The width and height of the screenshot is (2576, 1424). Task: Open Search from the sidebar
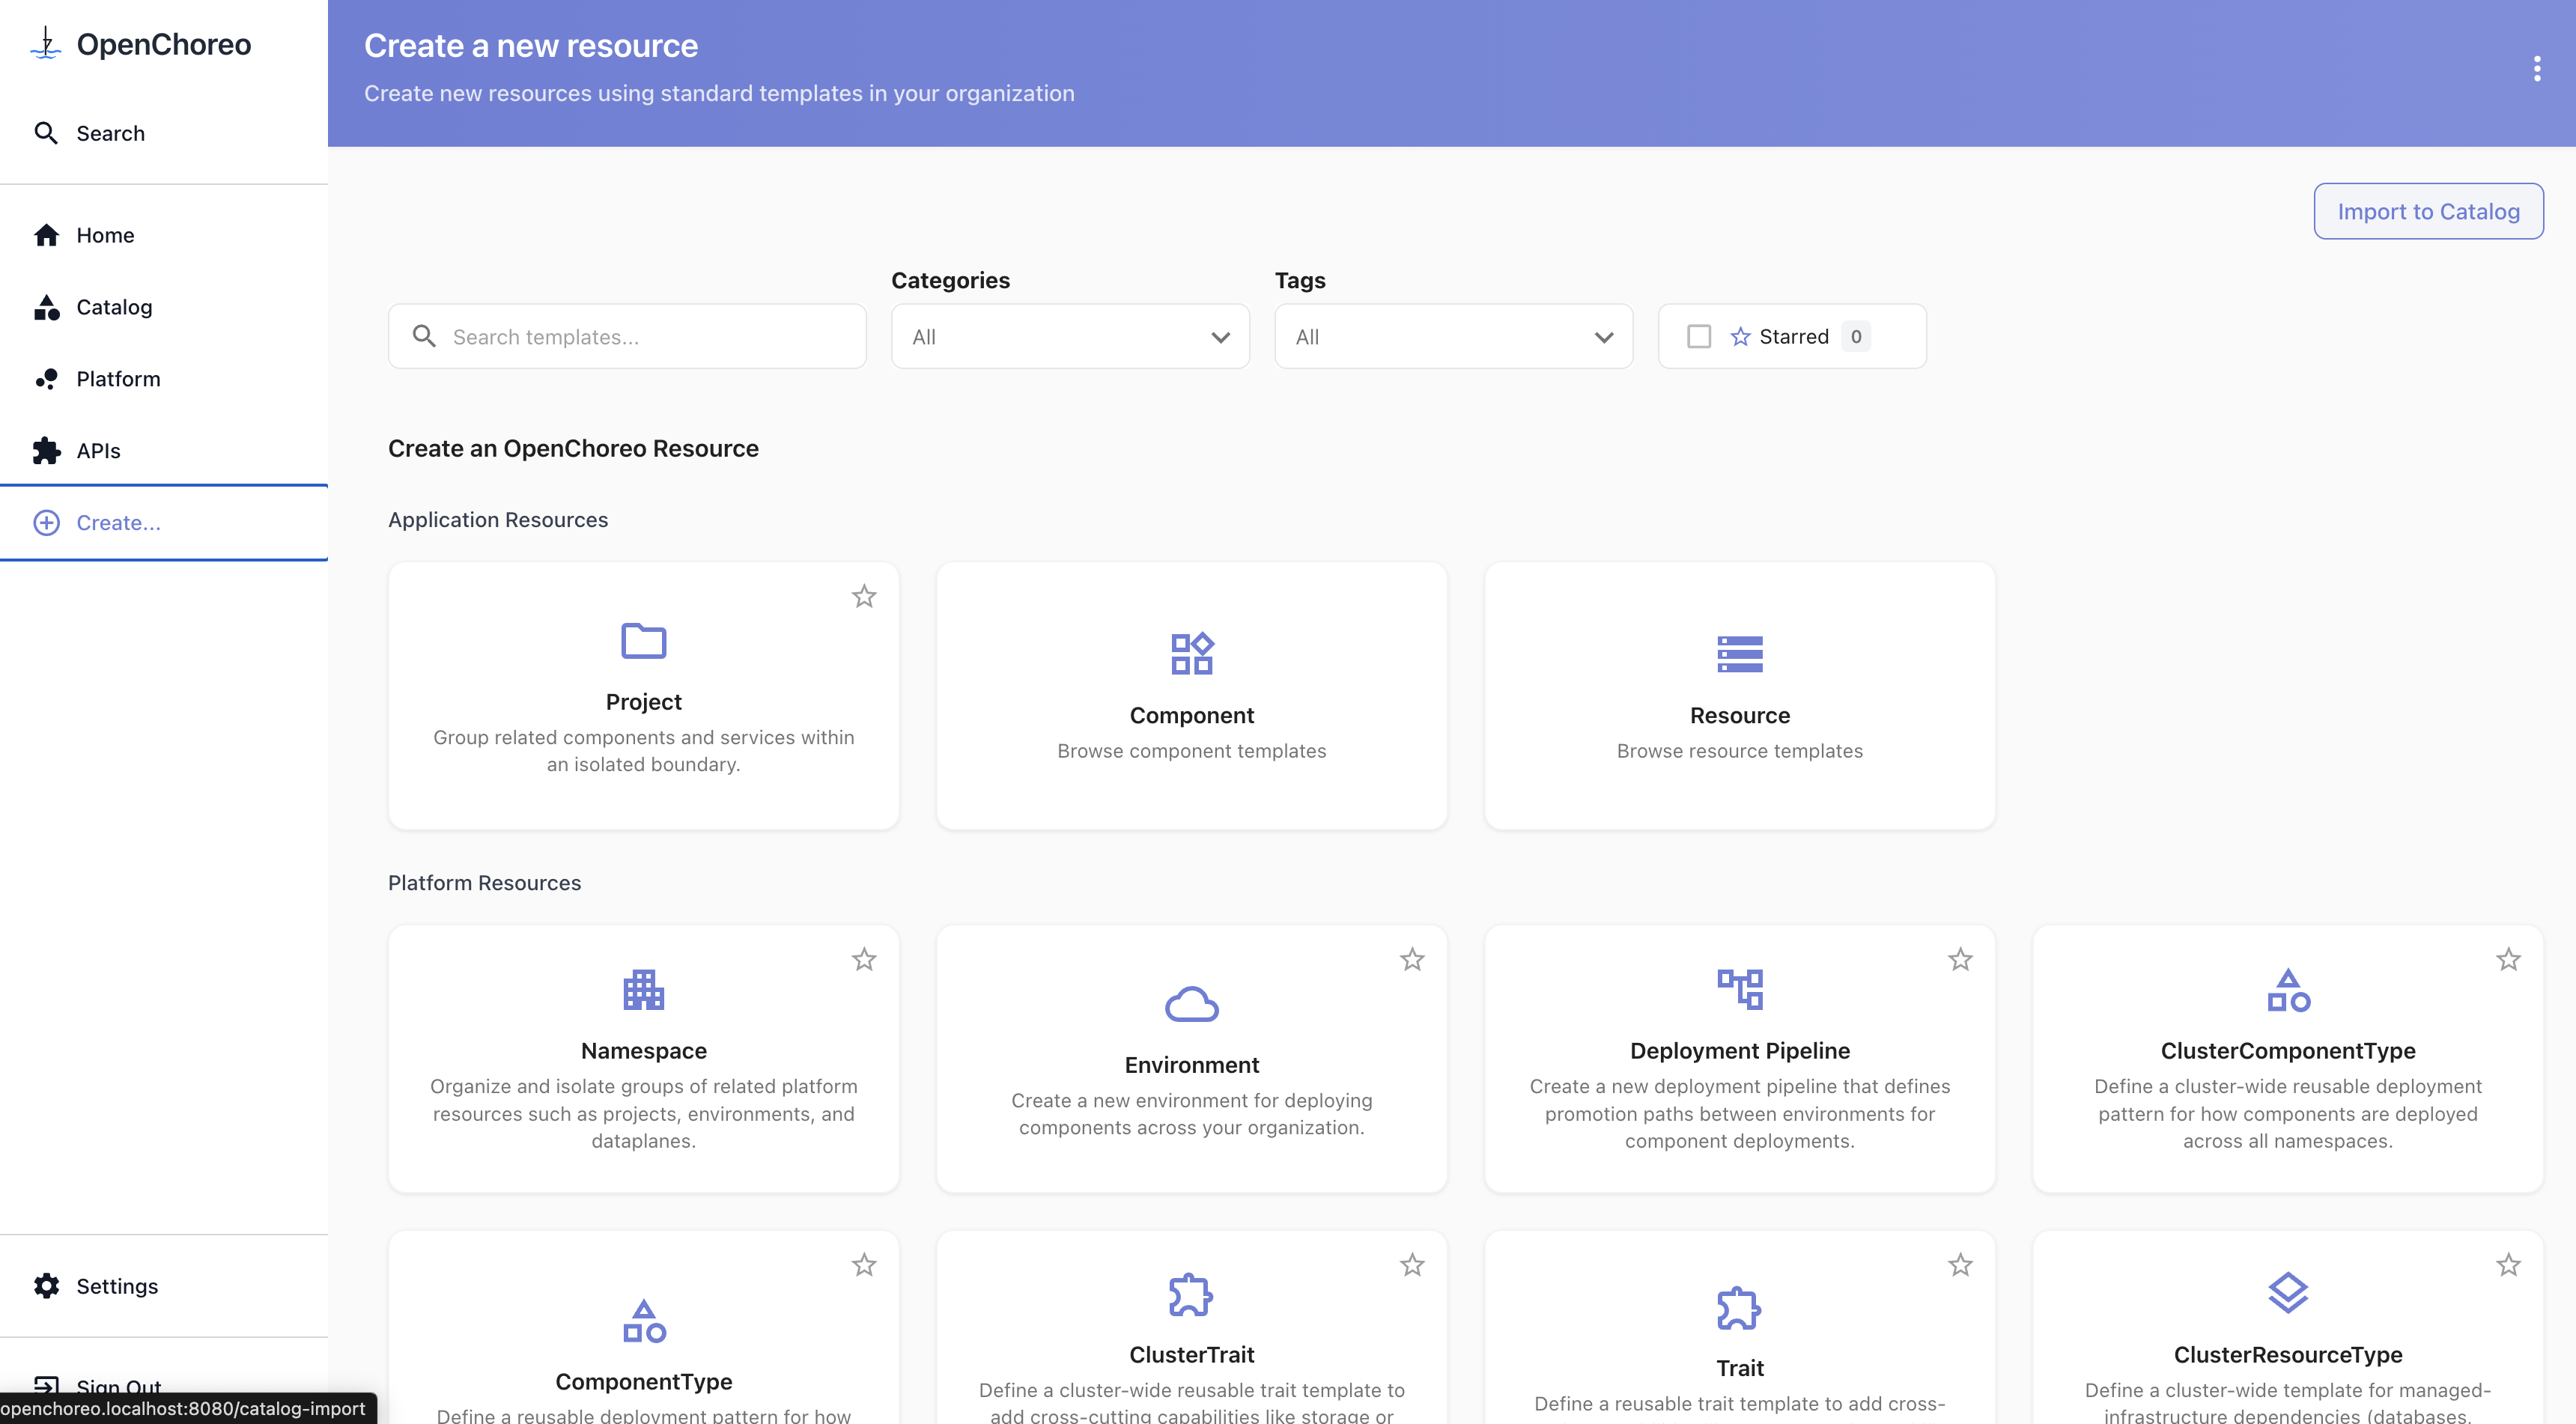[164, 133]
